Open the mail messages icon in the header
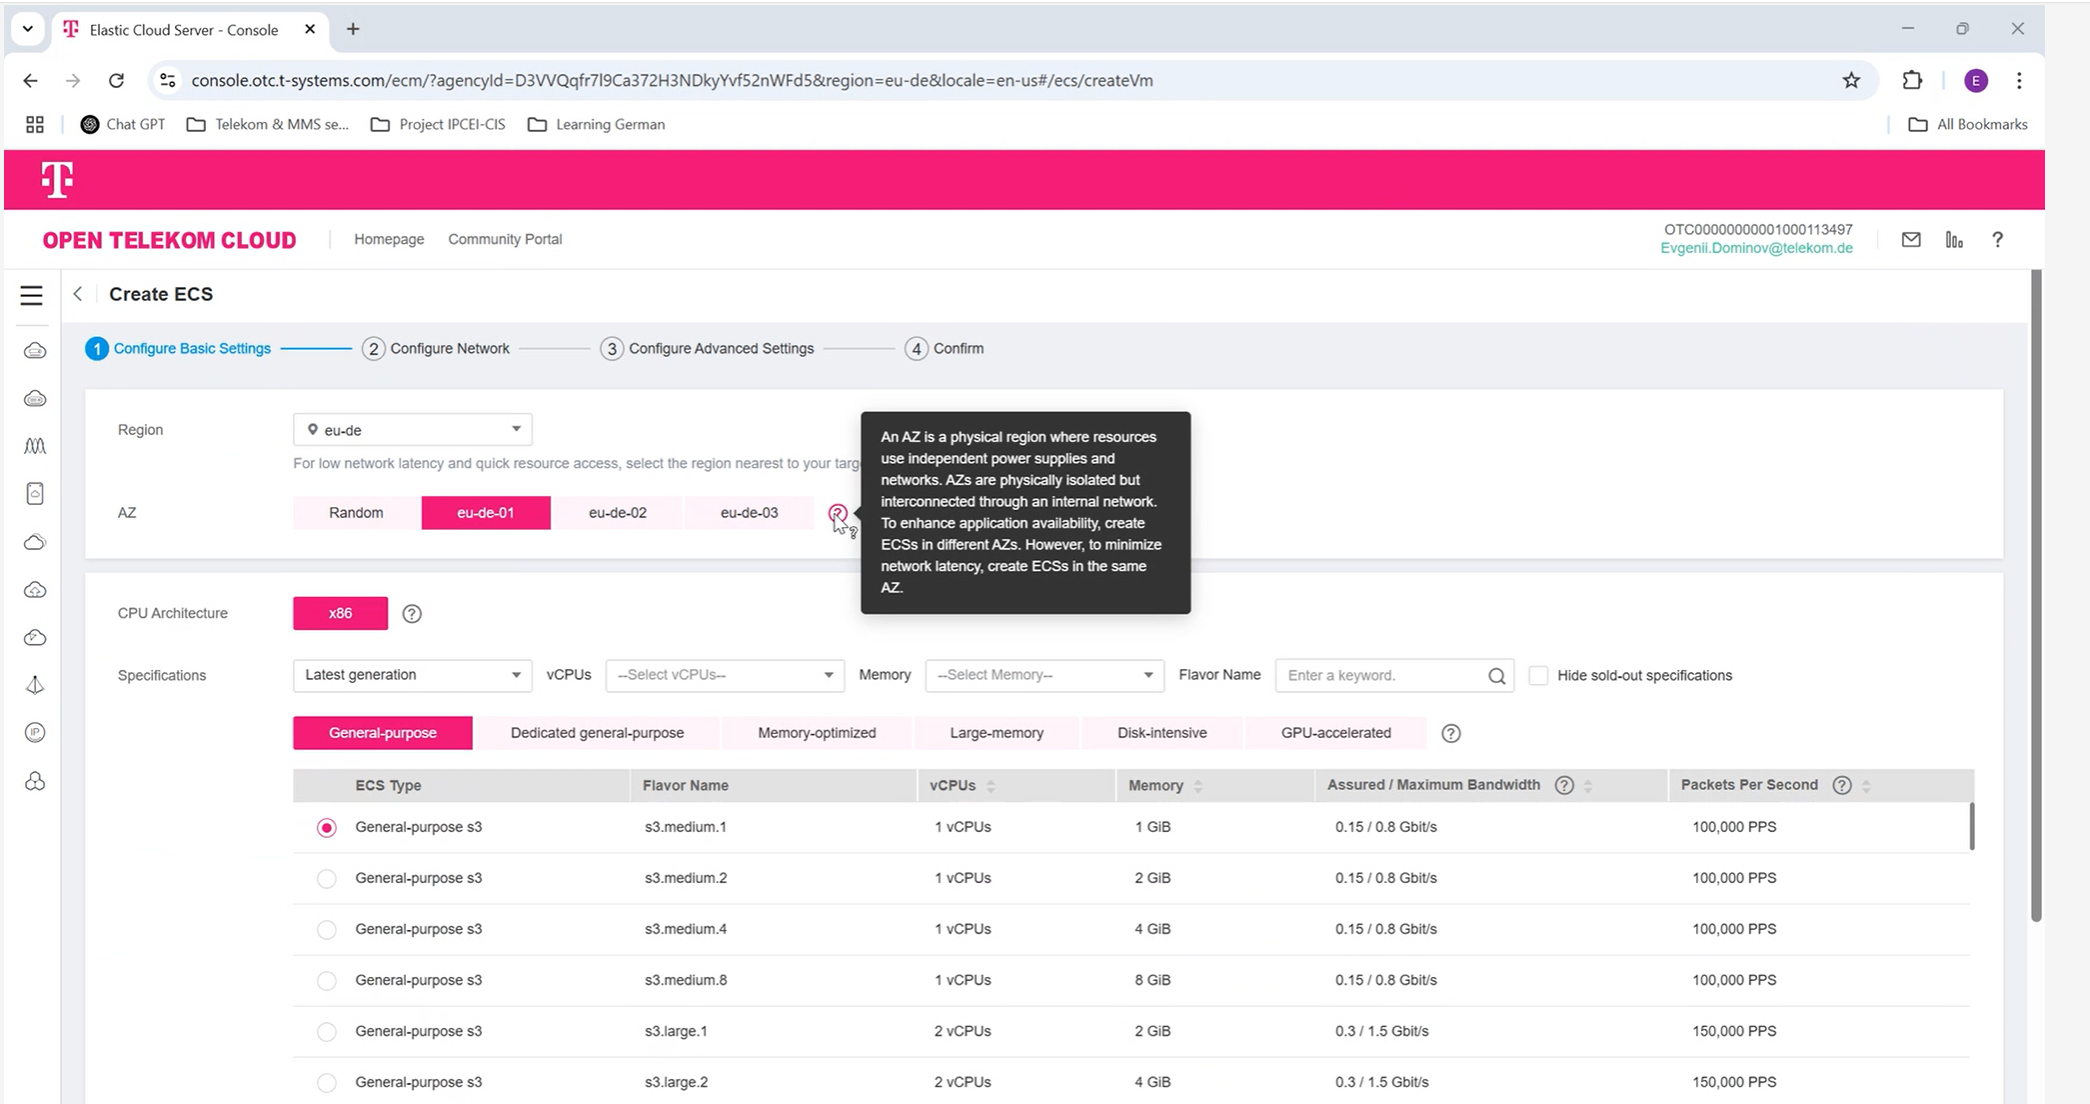The width and height of the screenshot is (2090, 1104). pos(1911,239)
